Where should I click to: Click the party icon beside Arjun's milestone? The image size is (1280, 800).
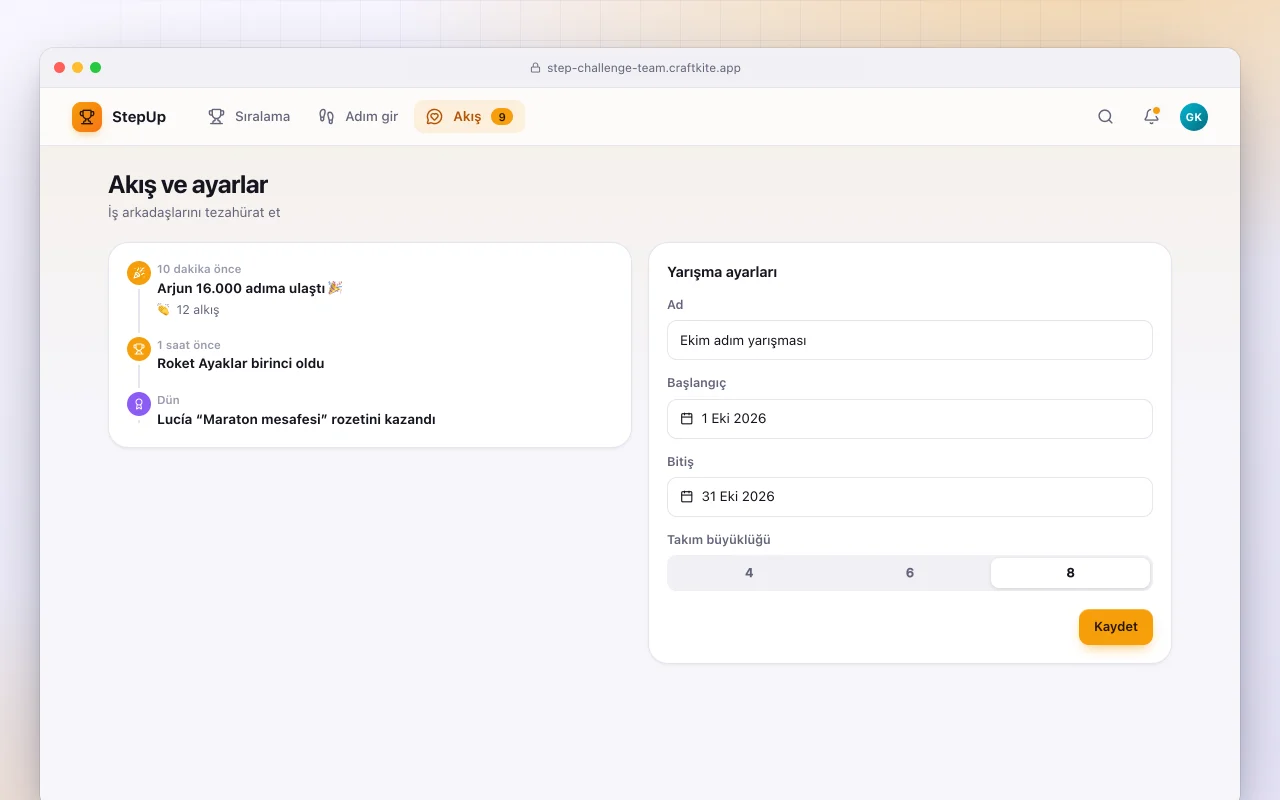139,273
